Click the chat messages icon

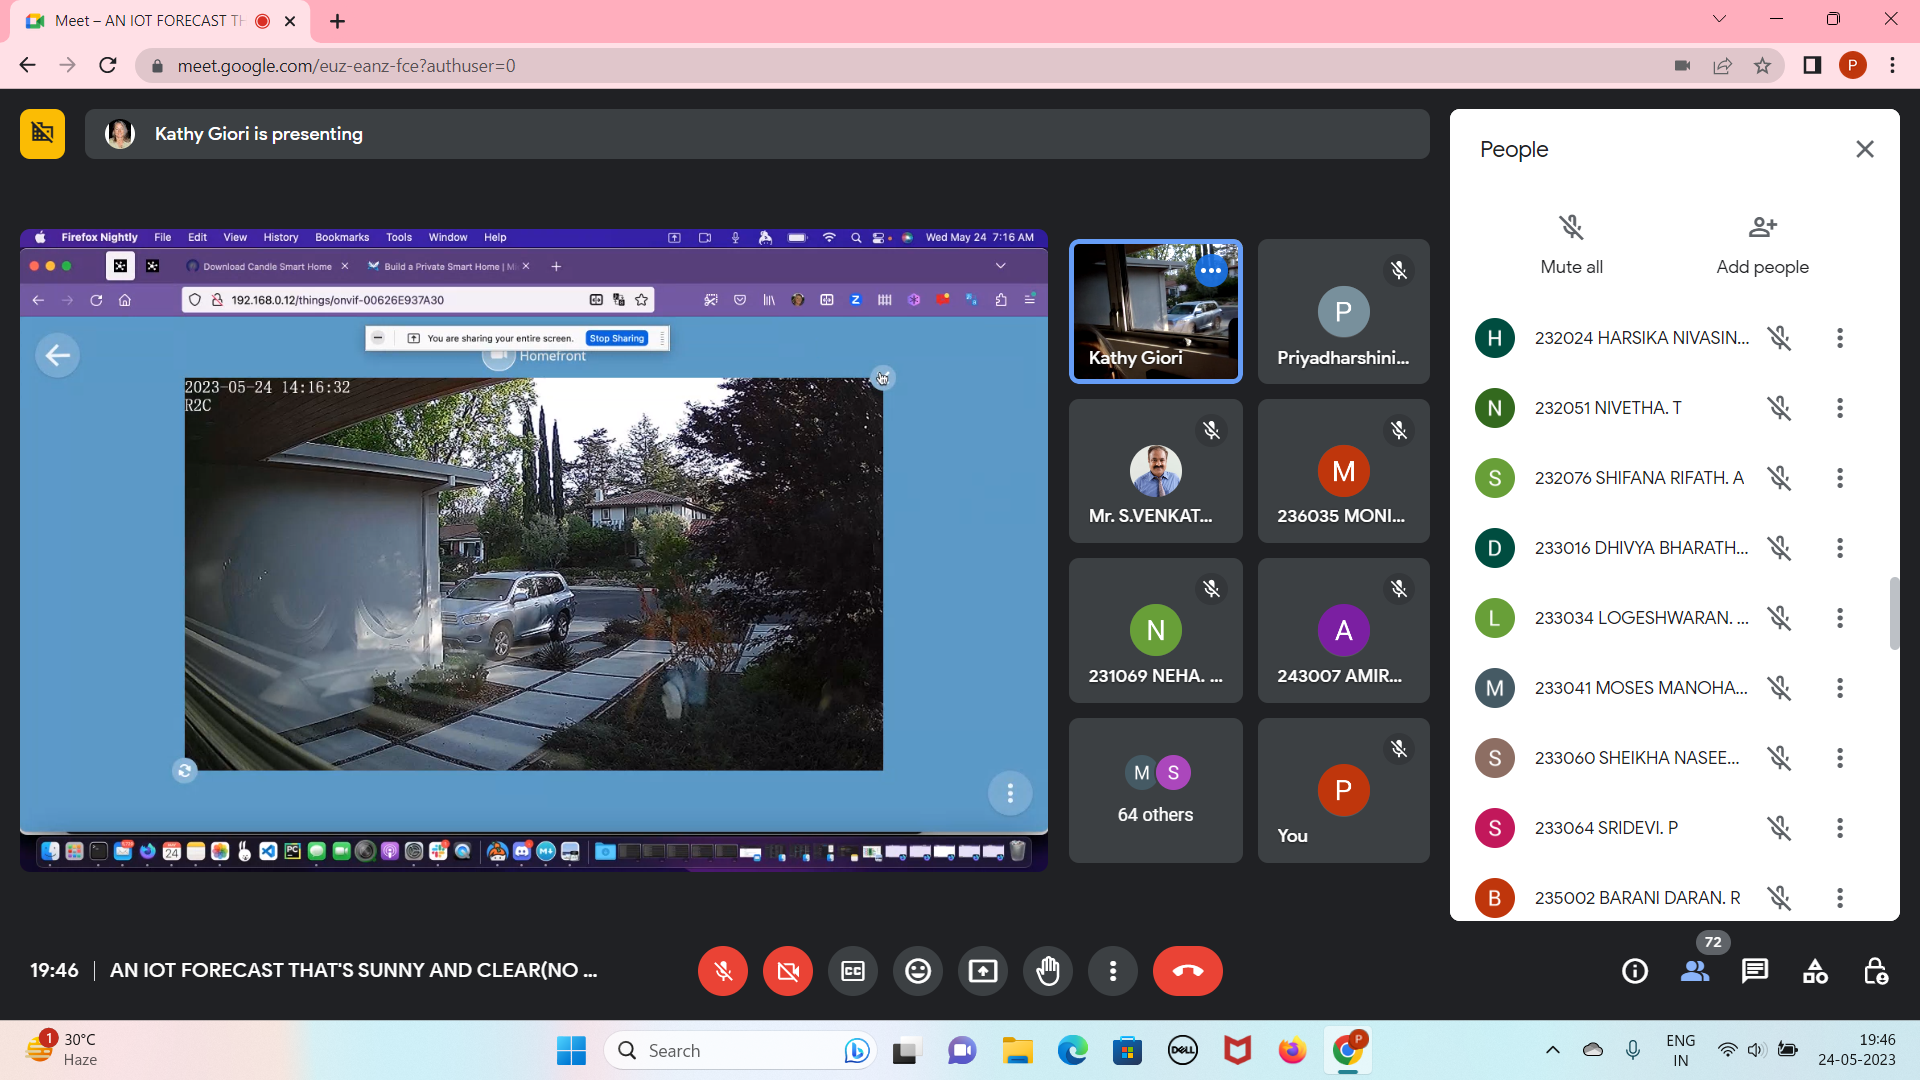click(1755, 972)
